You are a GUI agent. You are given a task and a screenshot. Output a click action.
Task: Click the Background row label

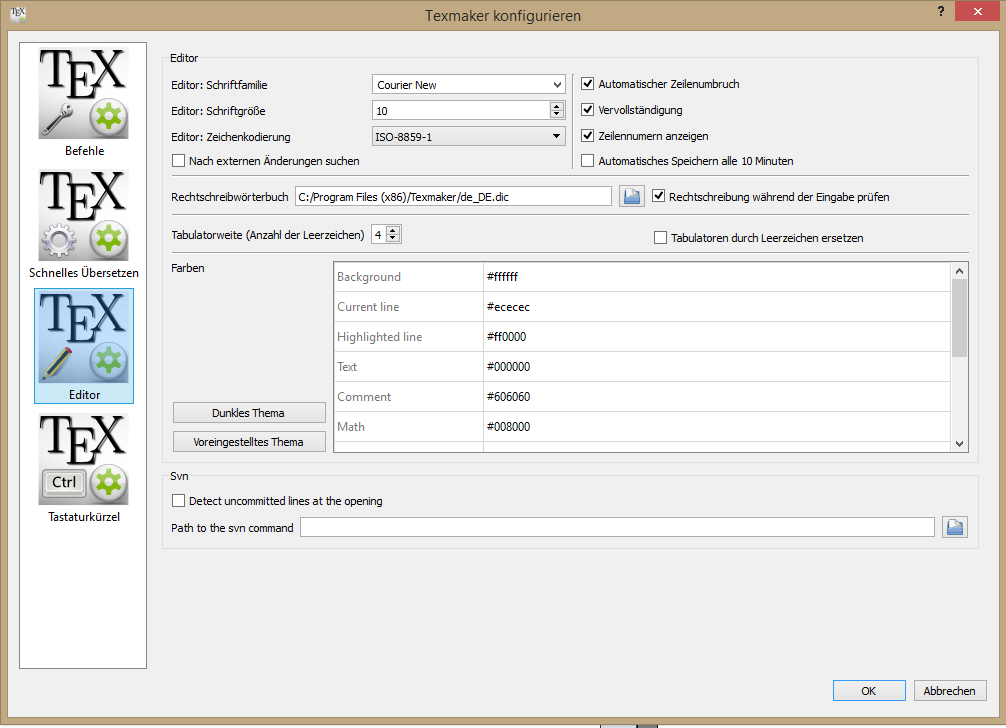click(409, 276)
